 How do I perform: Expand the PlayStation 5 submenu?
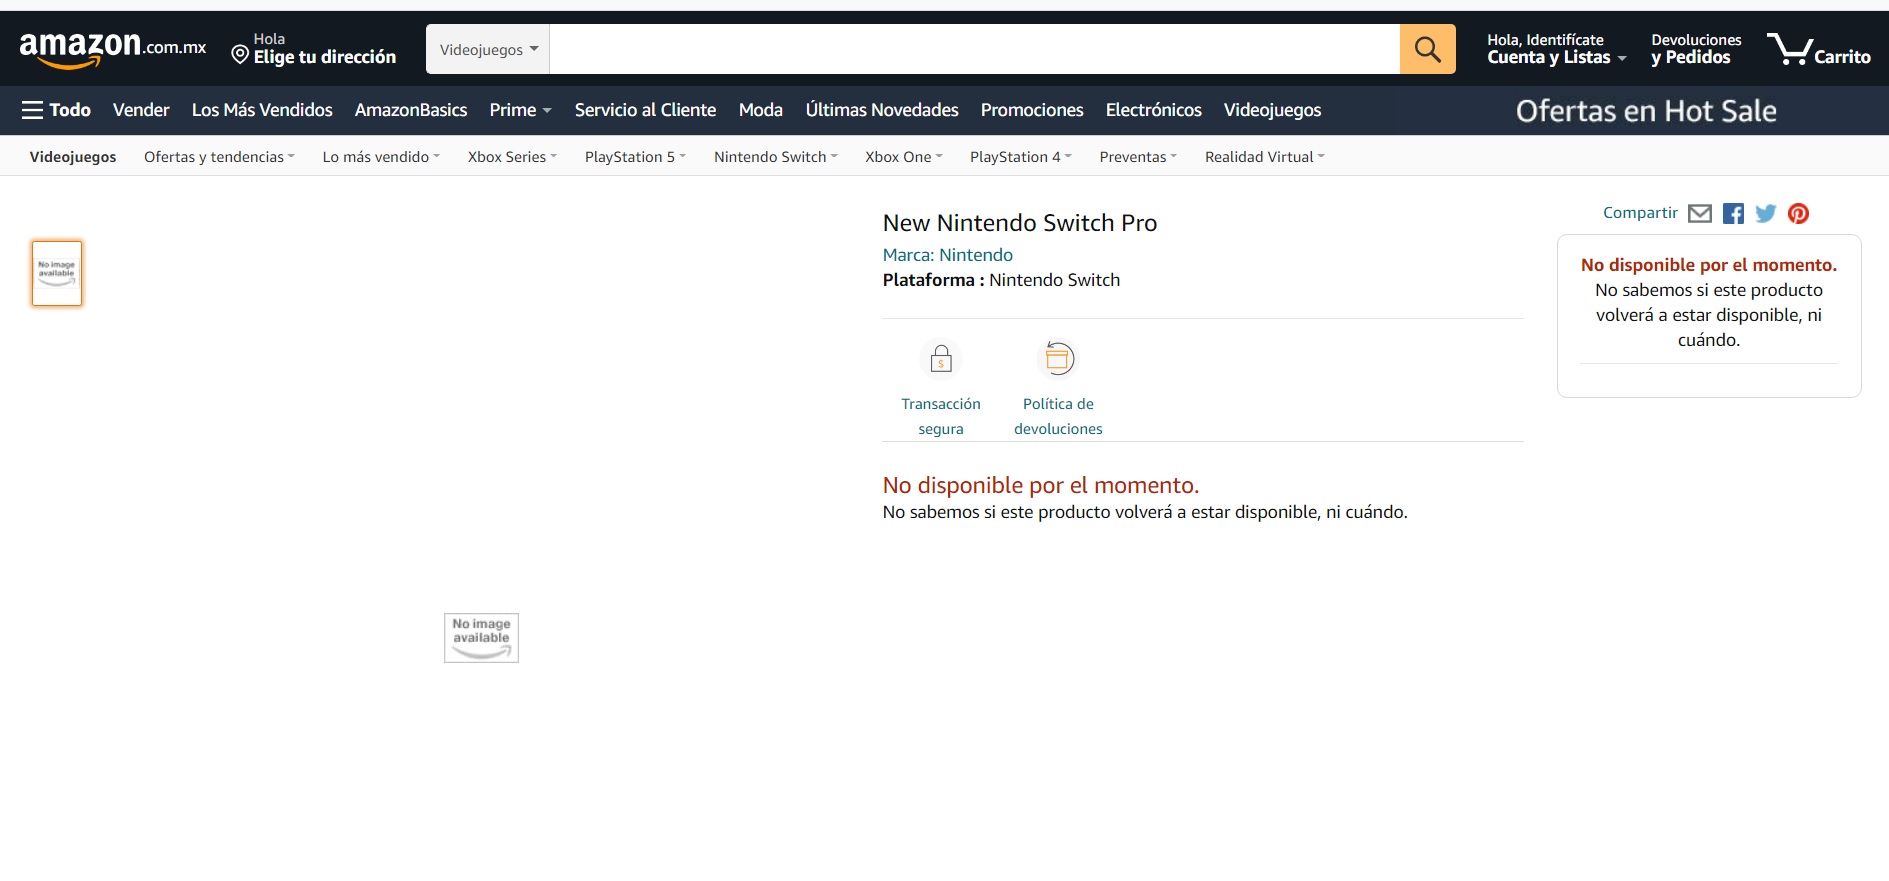click(635, 157)
